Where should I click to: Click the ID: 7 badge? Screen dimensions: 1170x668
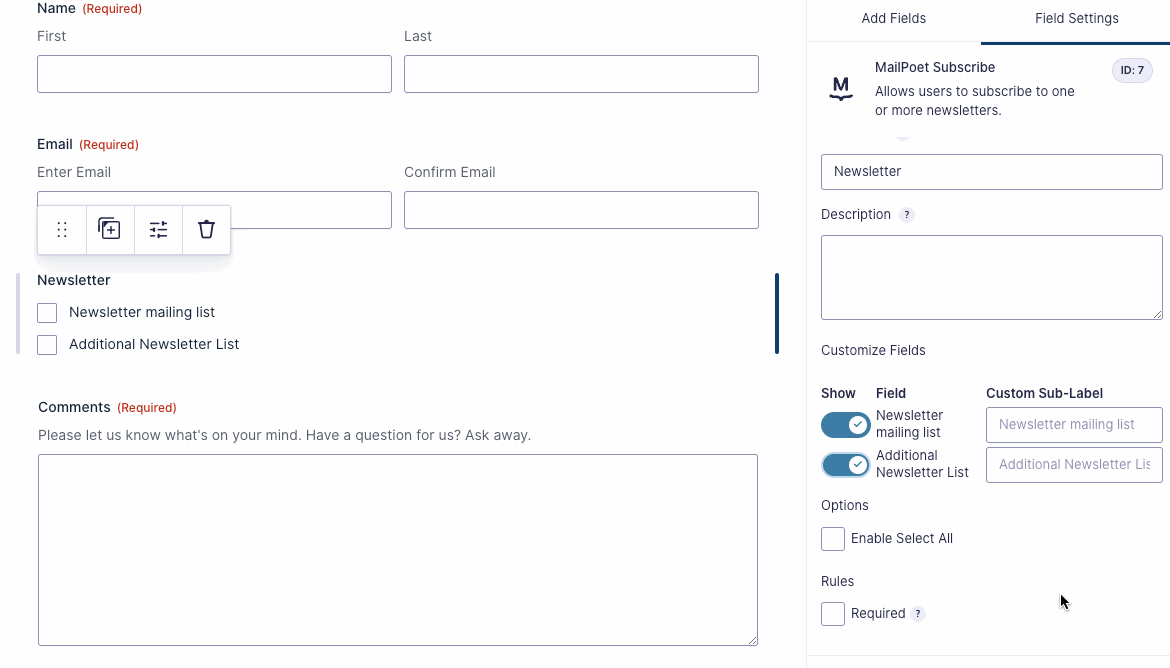1132,70
